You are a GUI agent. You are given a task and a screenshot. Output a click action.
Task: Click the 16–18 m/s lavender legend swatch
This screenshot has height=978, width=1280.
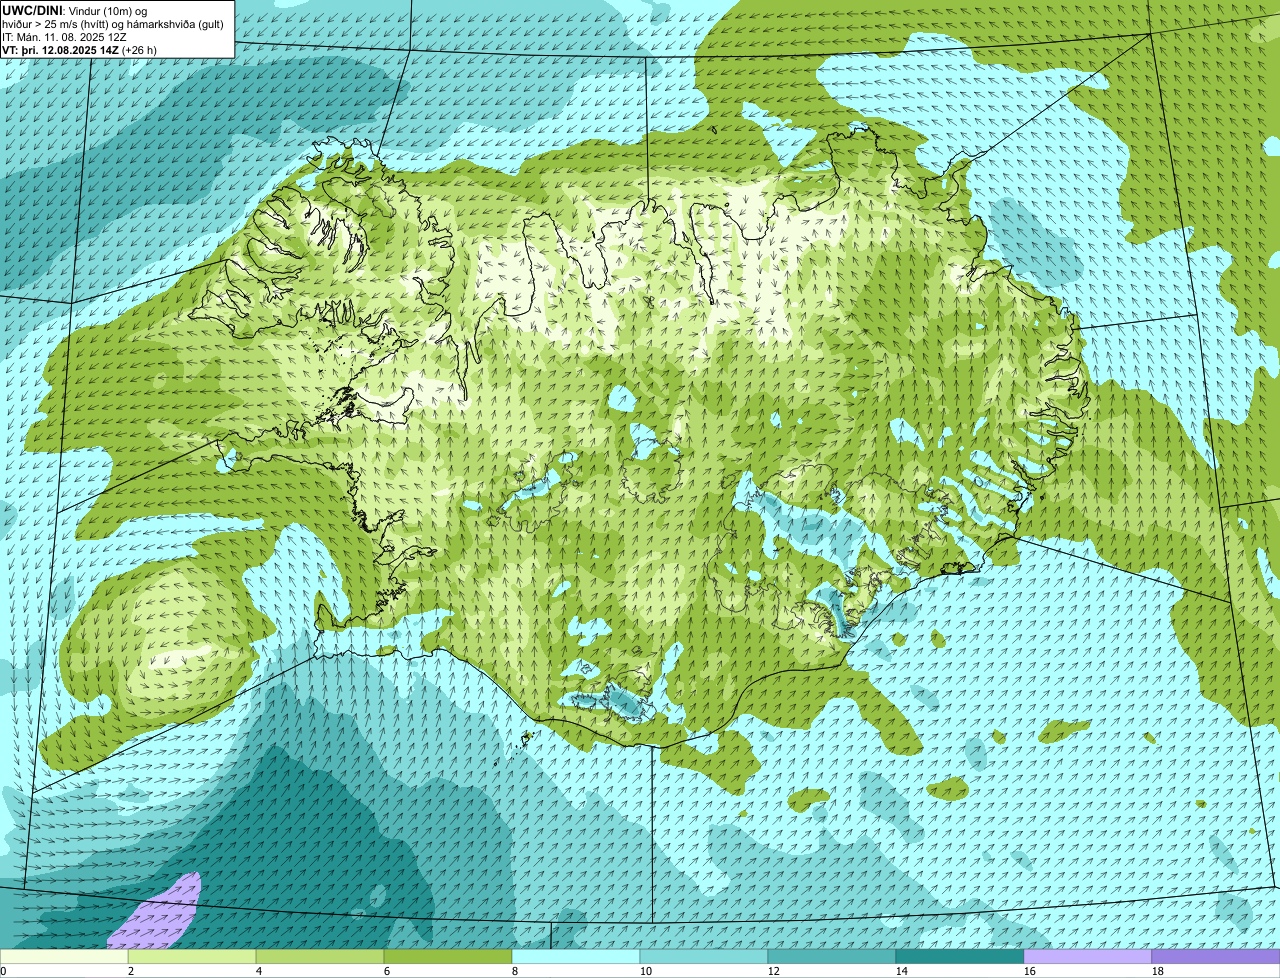(x=1088, y=957)
